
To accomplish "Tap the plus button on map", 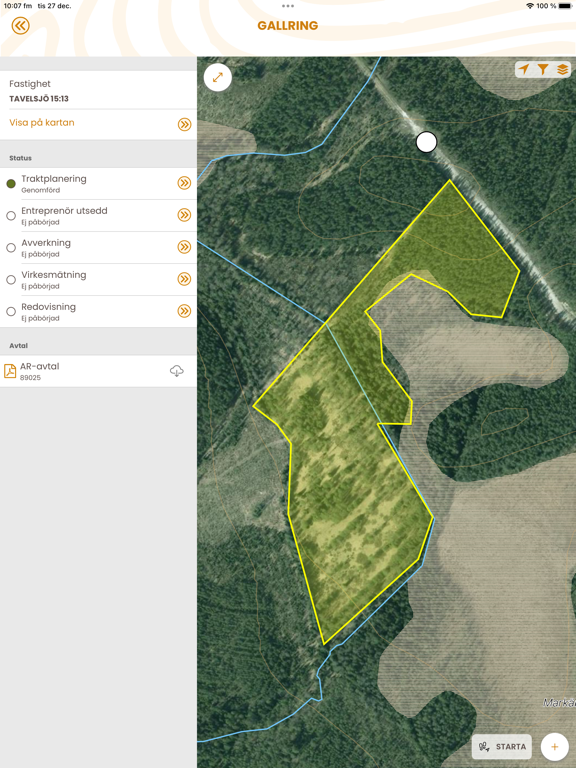I will pos(554,746).
